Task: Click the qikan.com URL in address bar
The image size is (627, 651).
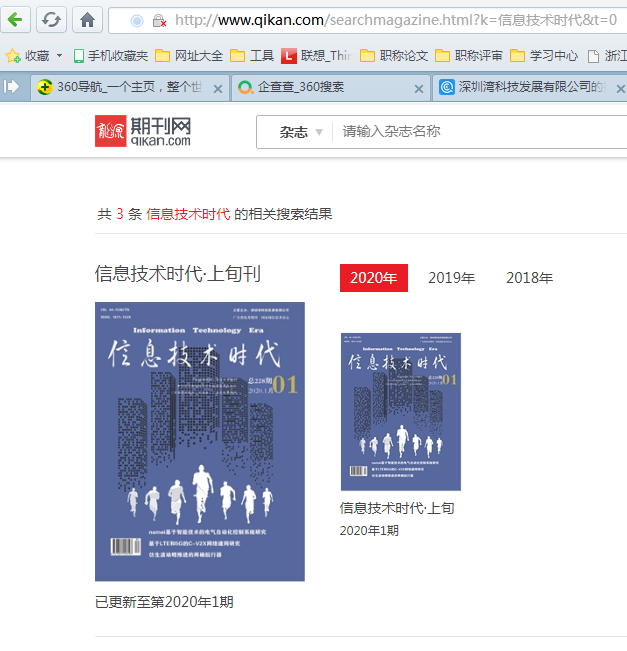Action: click(396, 20)
